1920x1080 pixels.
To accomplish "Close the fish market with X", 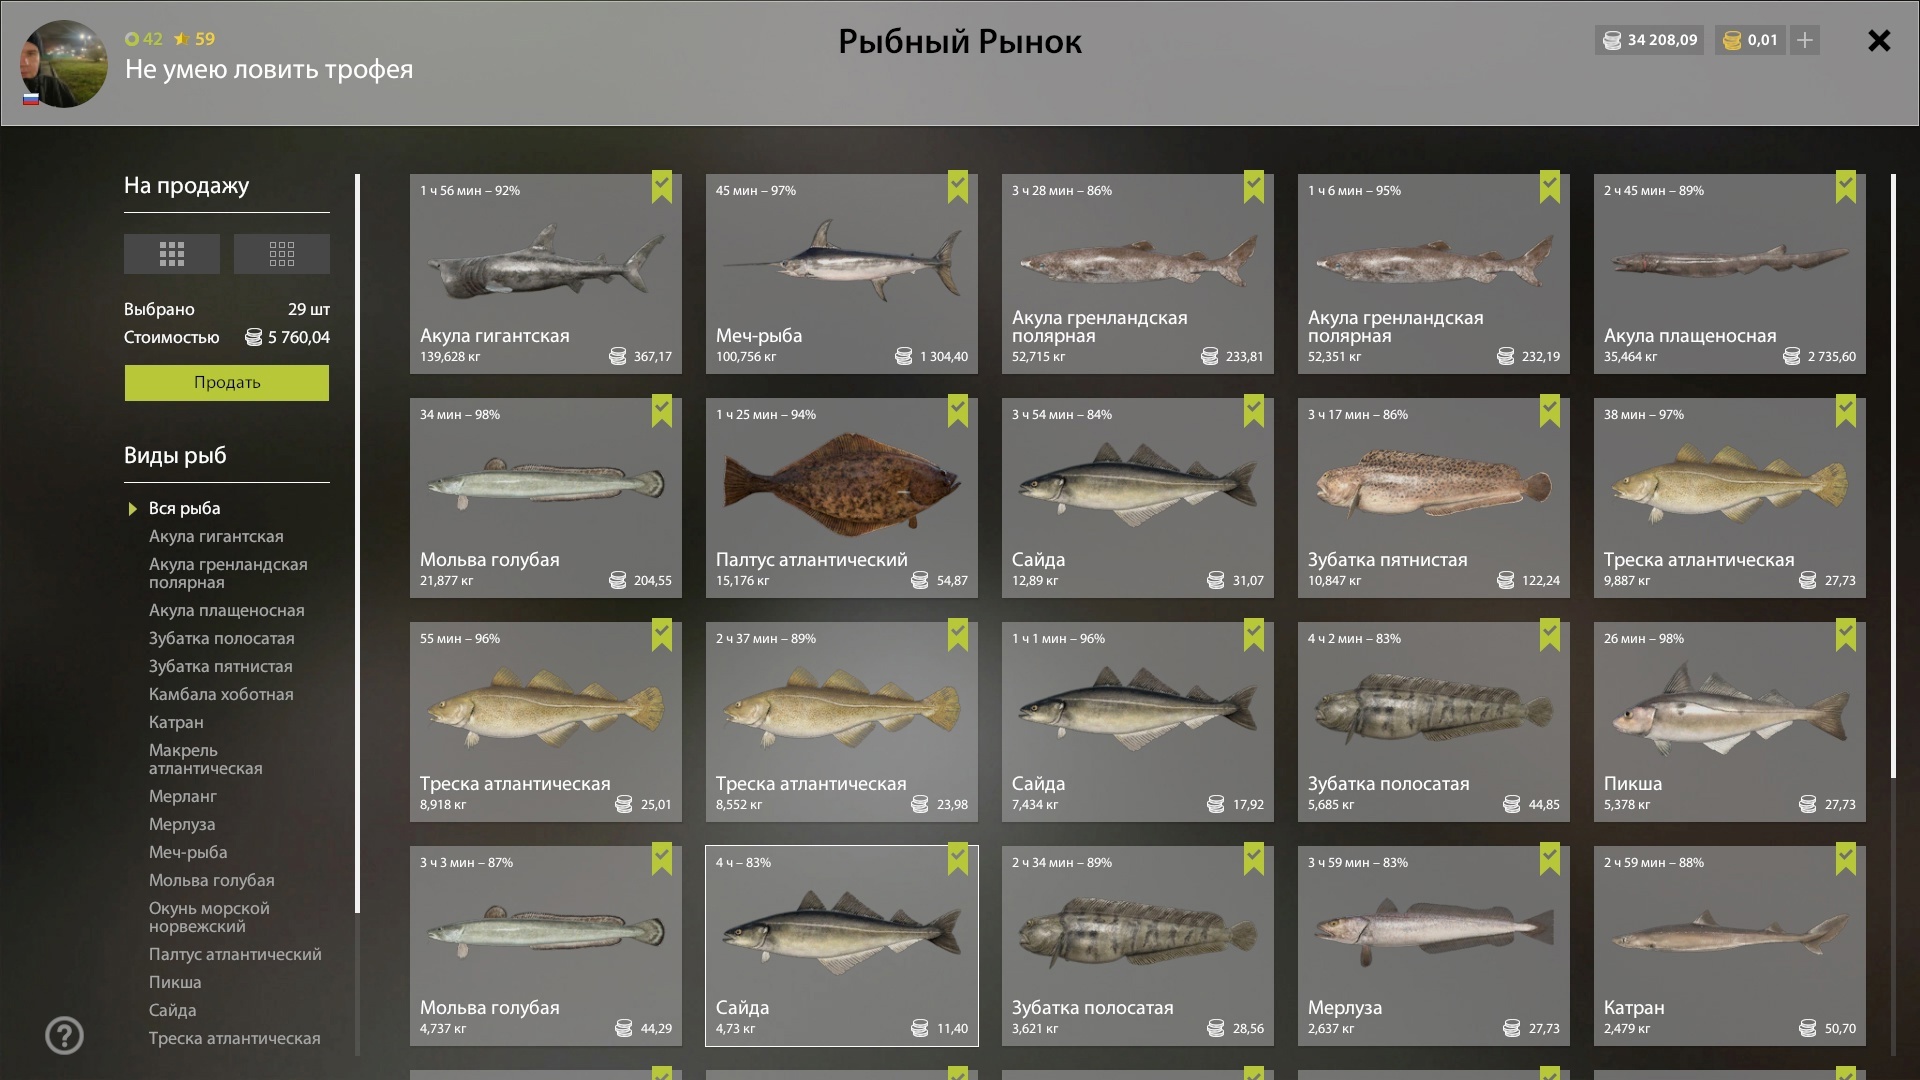I will point(1879,41).
